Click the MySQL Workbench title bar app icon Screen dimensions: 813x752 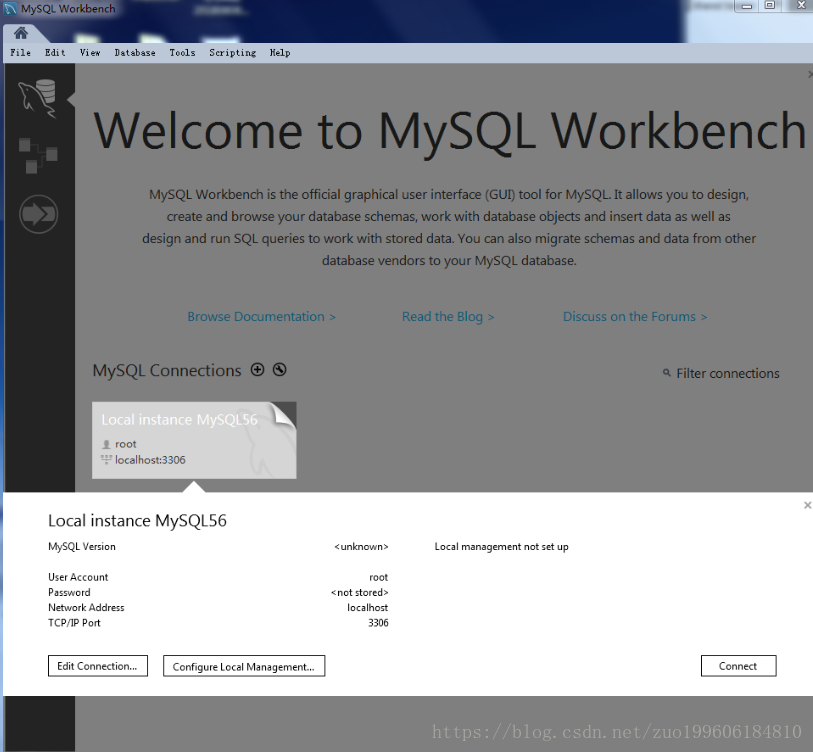click(10, 9)
